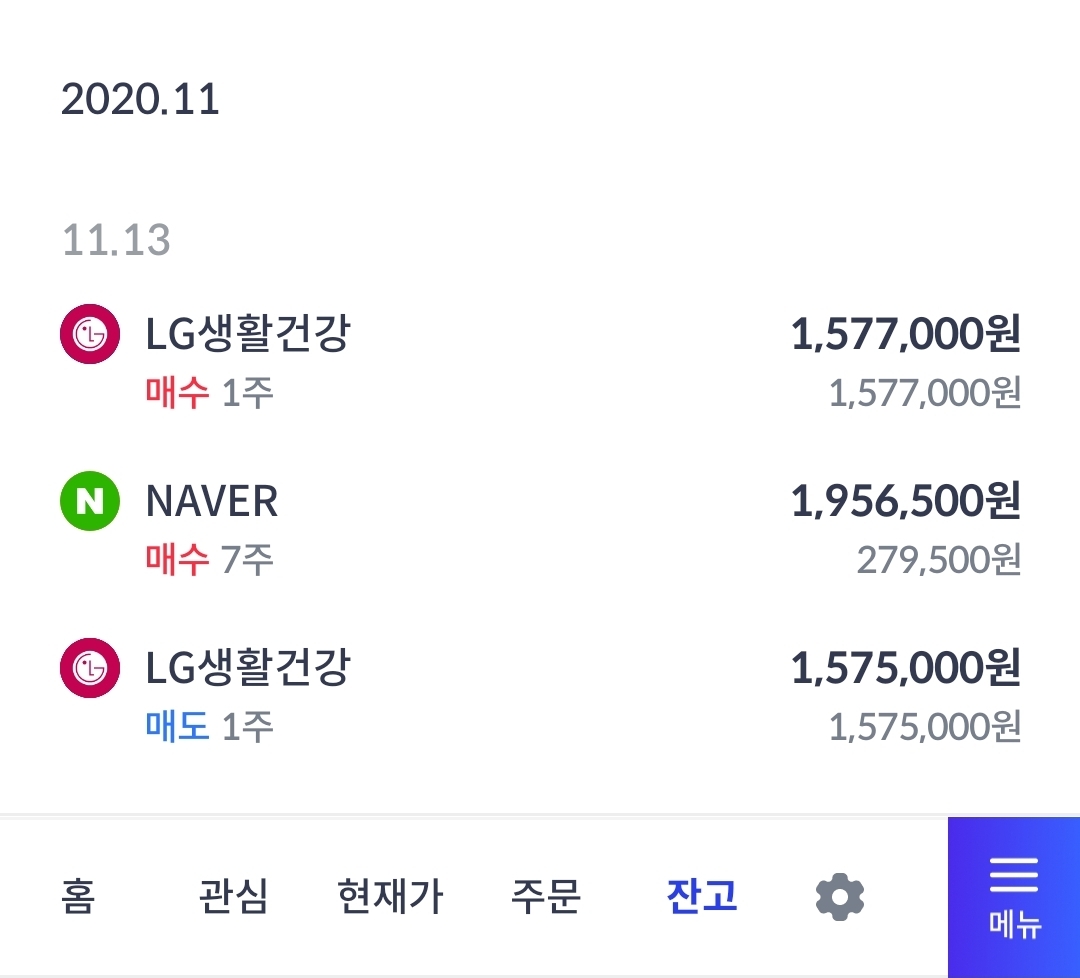
Task: Tap the green NAVER logo icon
Action: tap(90, 501)
